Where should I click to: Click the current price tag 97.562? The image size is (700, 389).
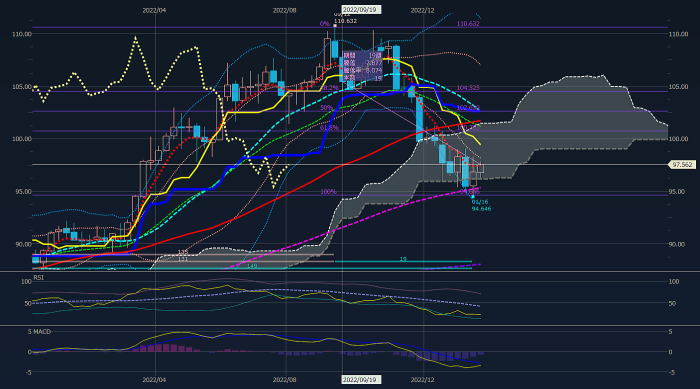click(682, 165)
